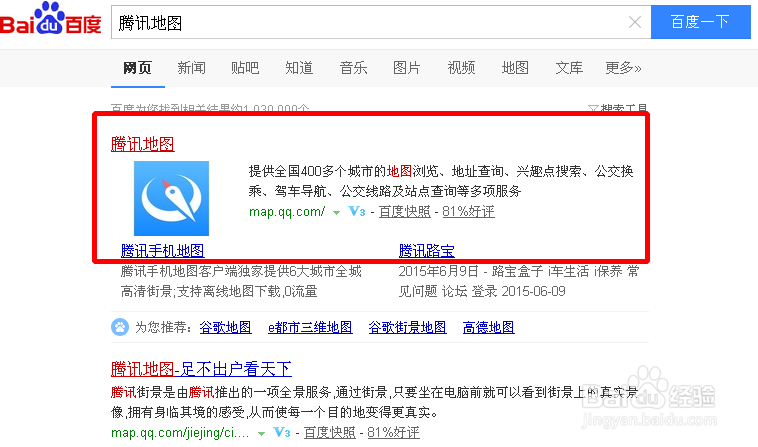Image resolution: width=758 pixels, height=447 pixels.
Task: Open the first 腾讯地图 result title
Action: [x=143, y=144]
